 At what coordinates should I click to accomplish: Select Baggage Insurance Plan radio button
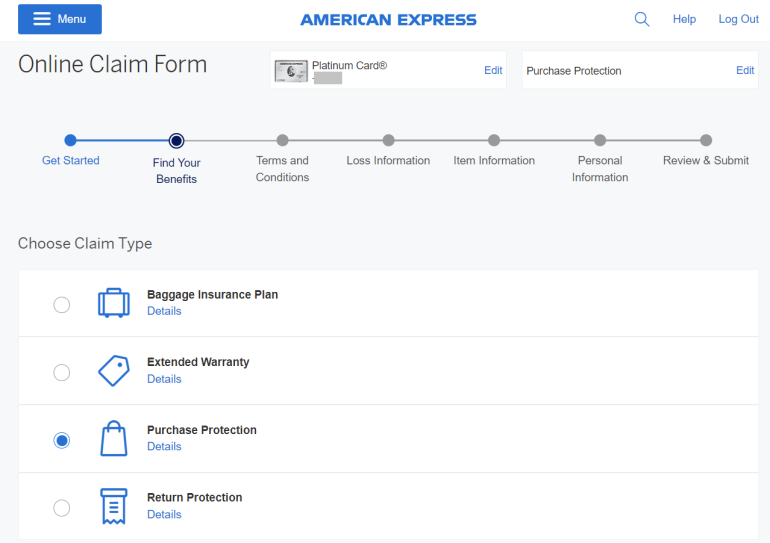(62, 304)
